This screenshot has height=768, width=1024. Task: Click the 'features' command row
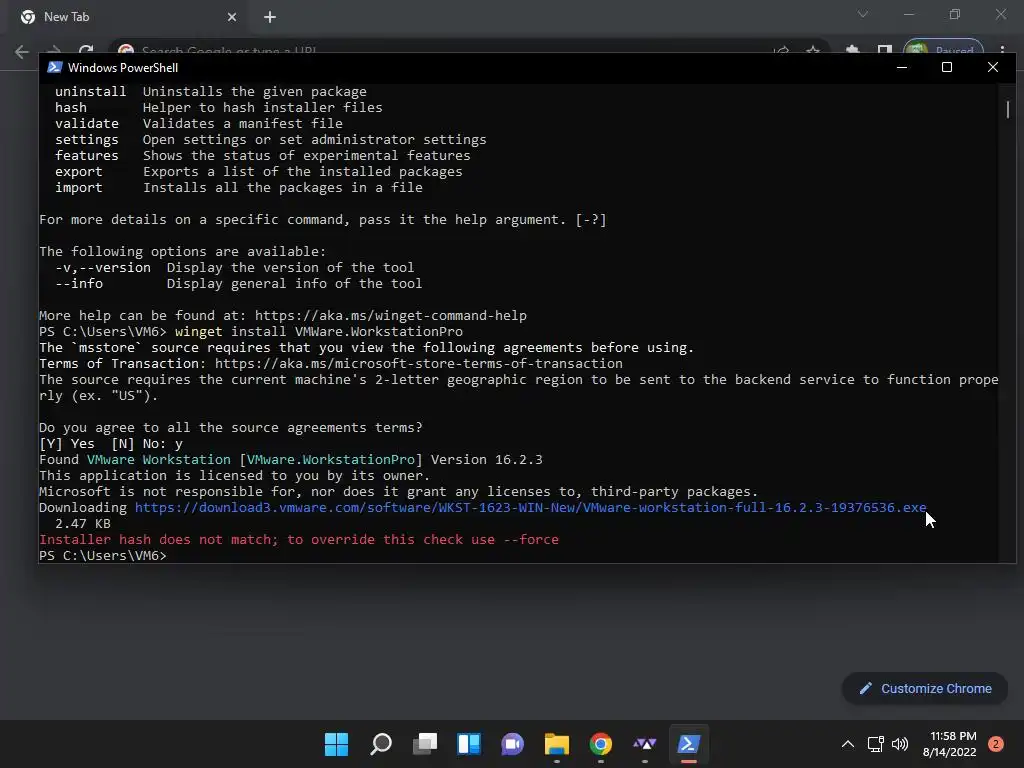click(263, 155)
